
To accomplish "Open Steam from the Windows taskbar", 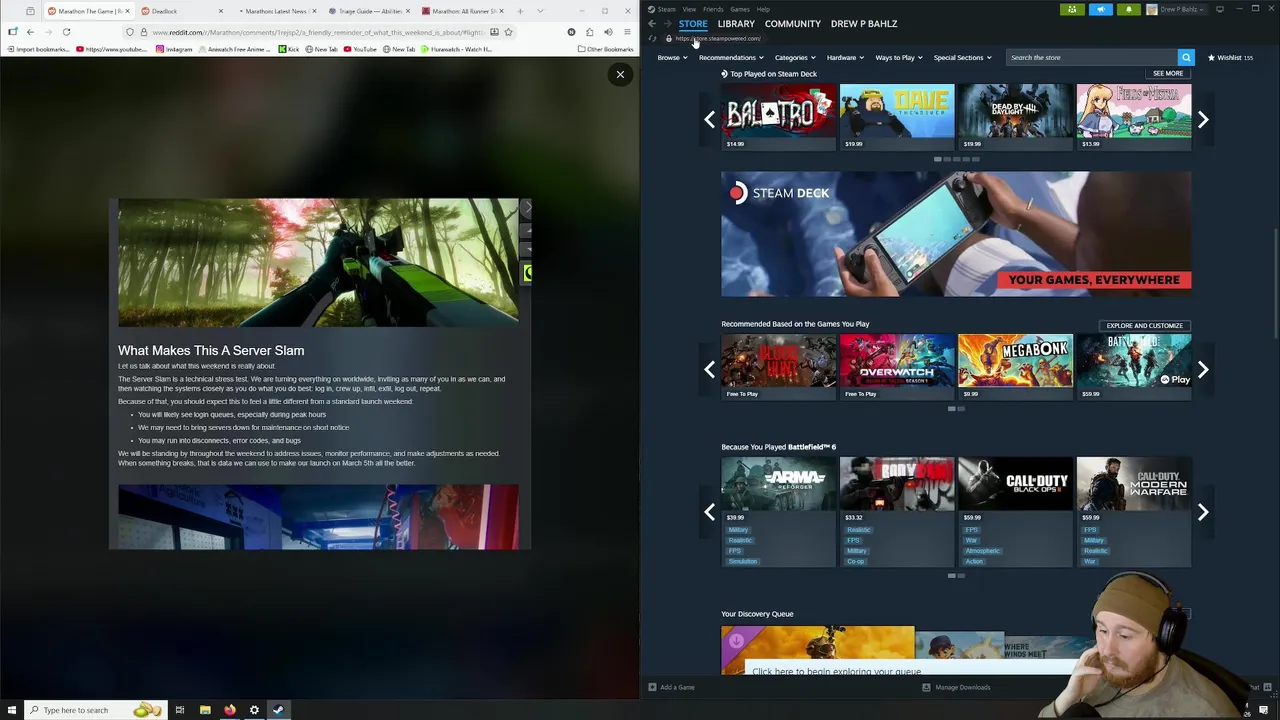I will (278, 710).
